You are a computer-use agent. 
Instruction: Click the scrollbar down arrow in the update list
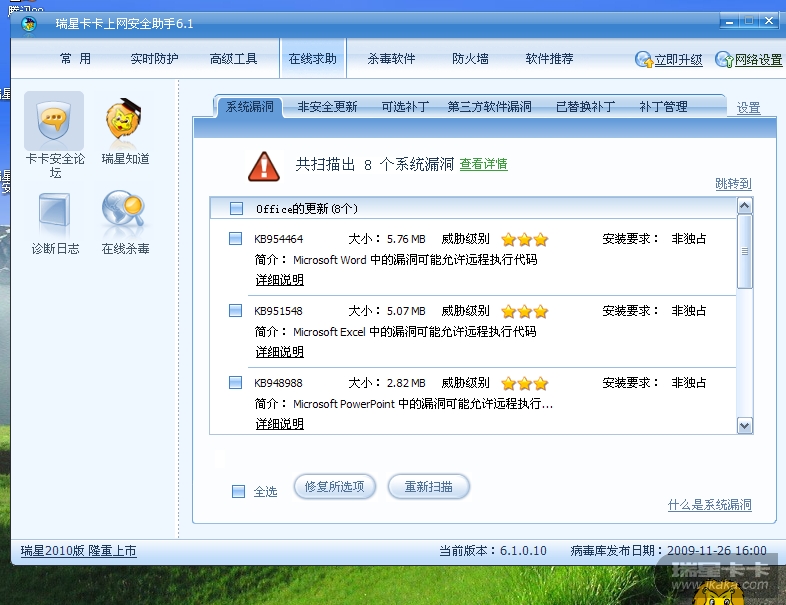coord(744,426)
